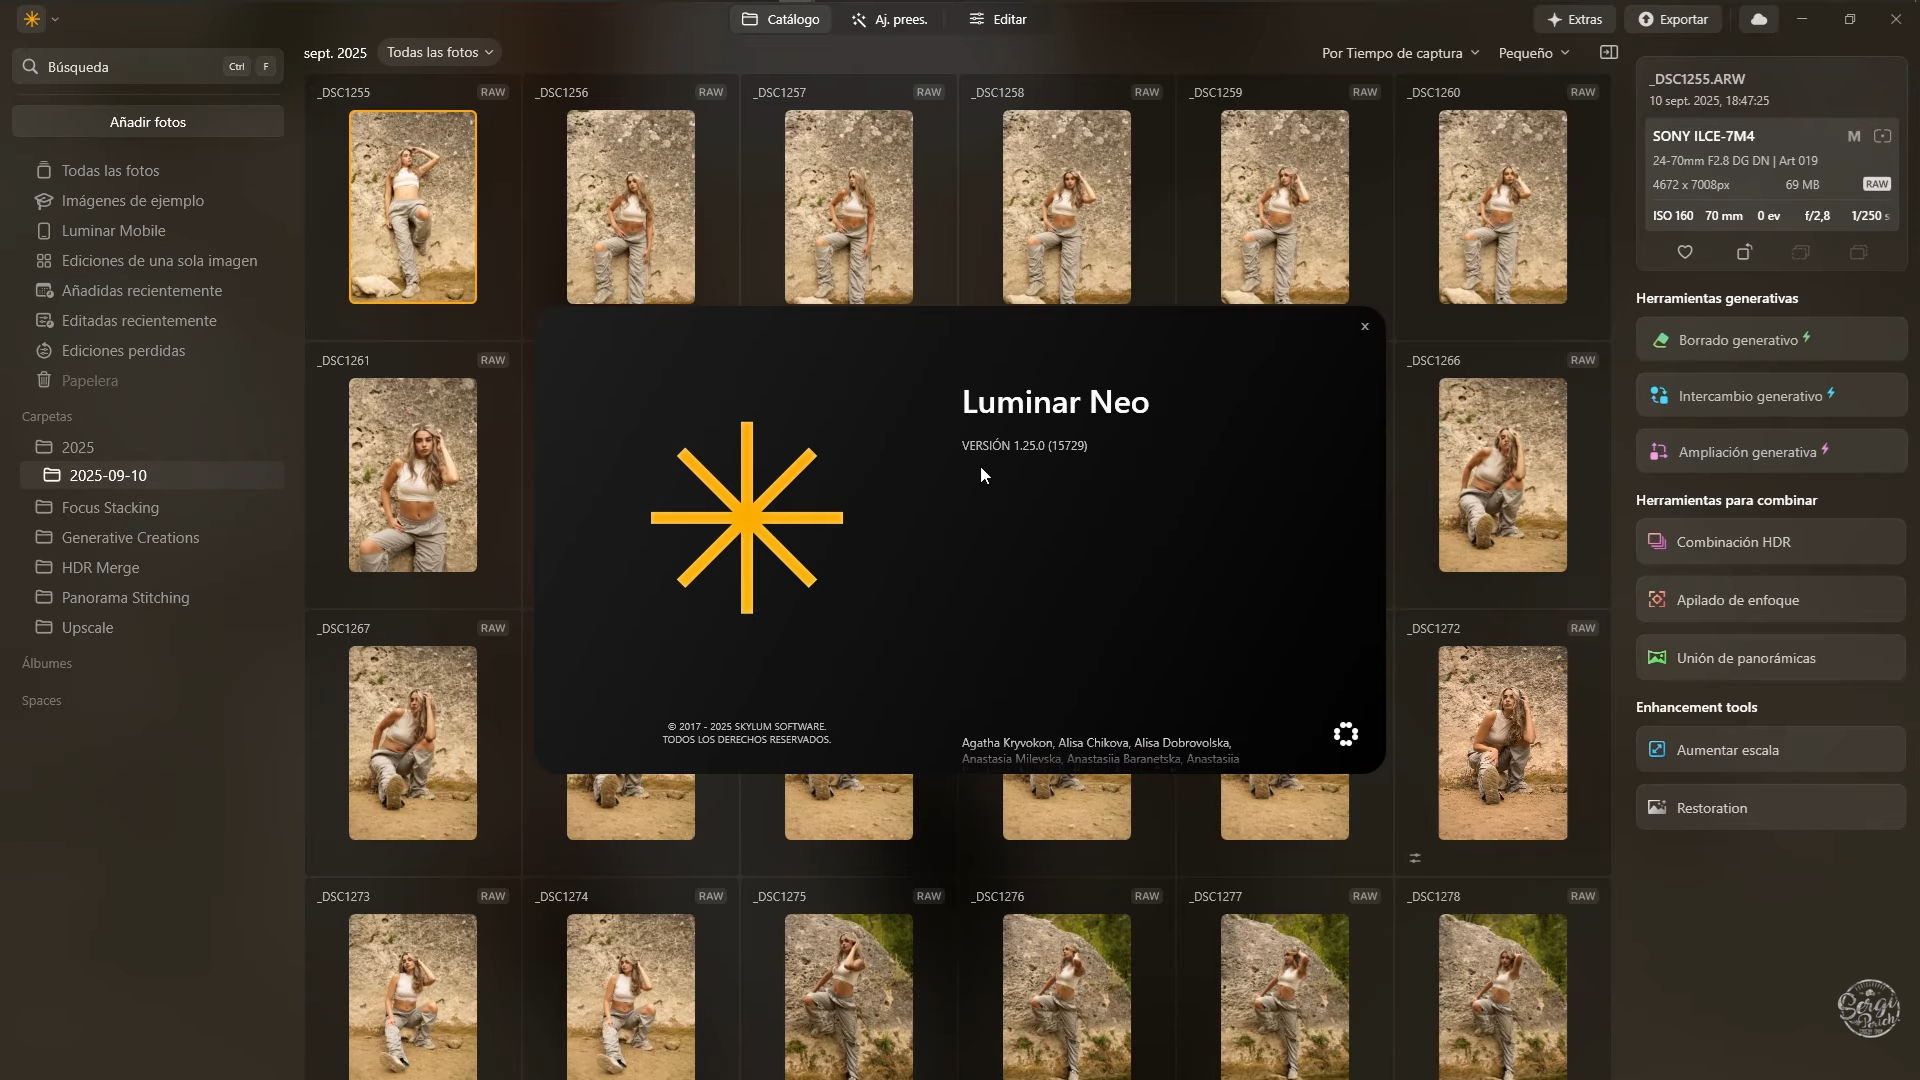Toggle the side panel layout icon
Screen dimensions: 1920x1080
coord(1609,52)
